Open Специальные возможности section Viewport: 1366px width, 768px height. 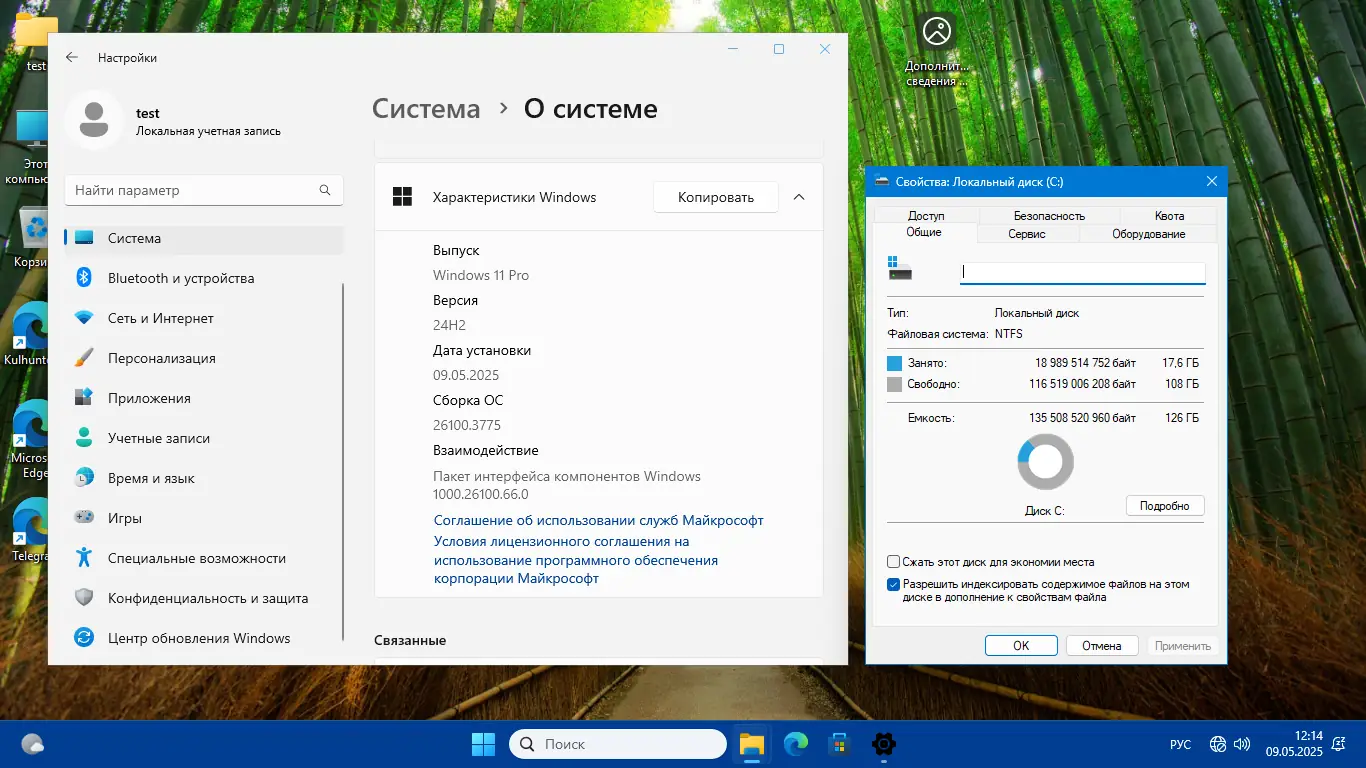click(x=196, y=558)
